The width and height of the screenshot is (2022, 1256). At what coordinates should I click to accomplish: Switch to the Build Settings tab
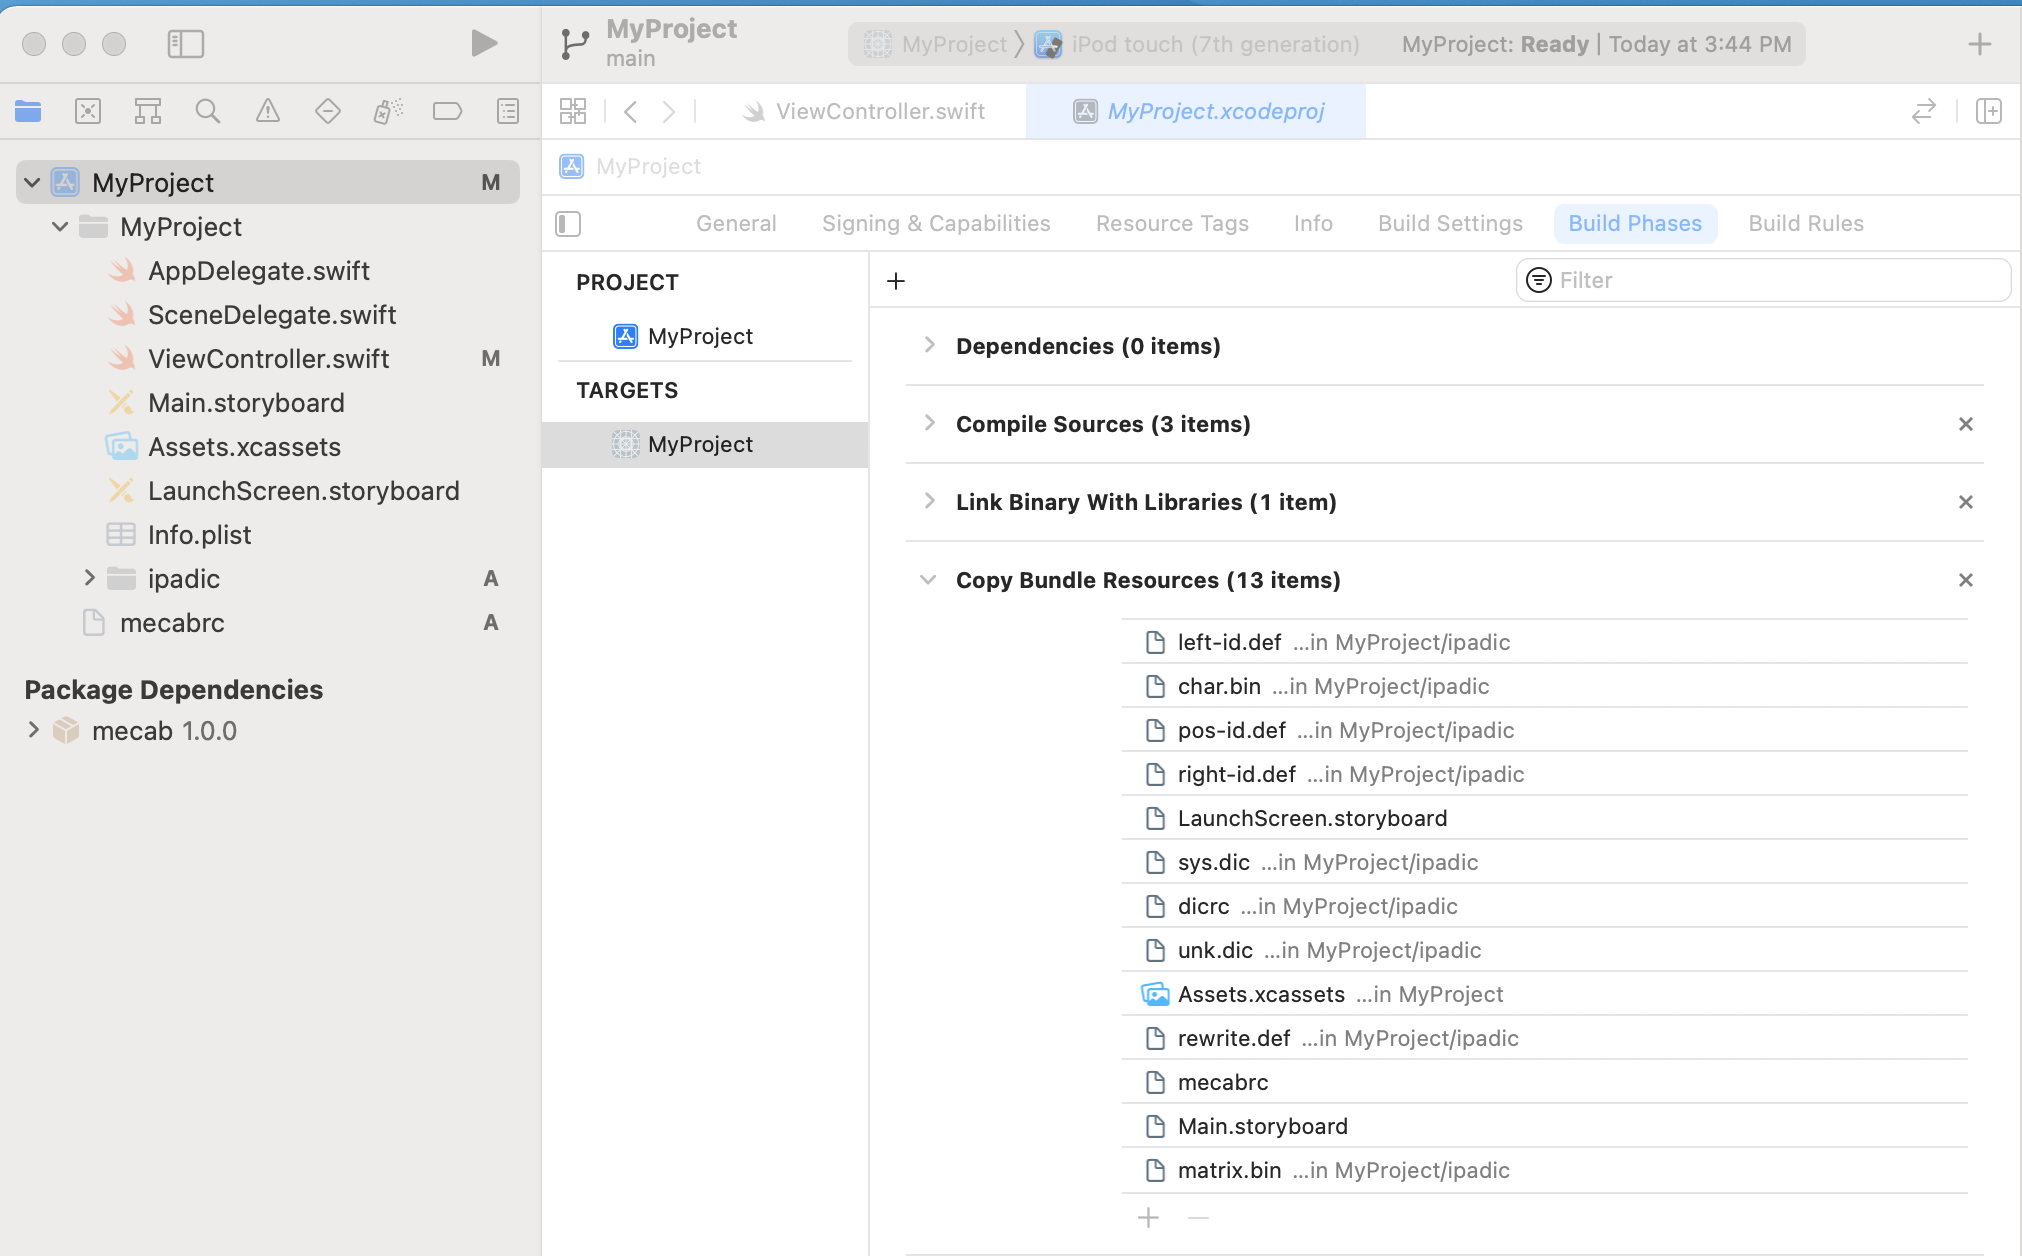click(1451, 223)
